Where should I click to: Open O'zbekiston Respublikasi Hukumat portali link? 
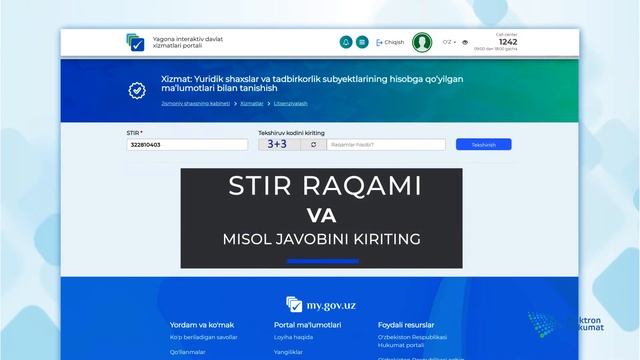click(412, 341)
